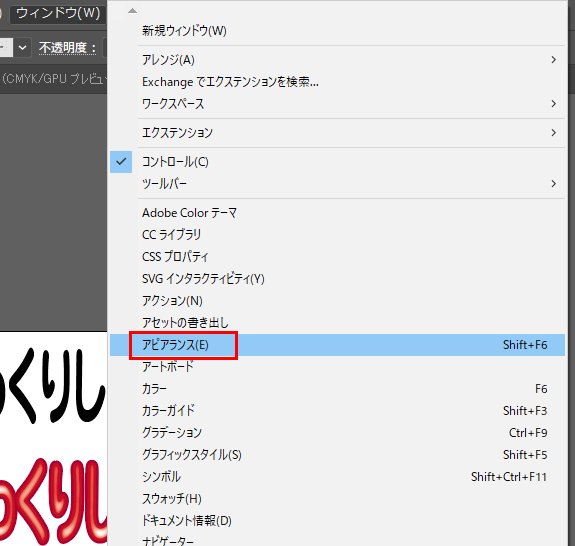Open グラデーション panel
This screenshot has width=575, height=546.
click(x=337, y=433)
